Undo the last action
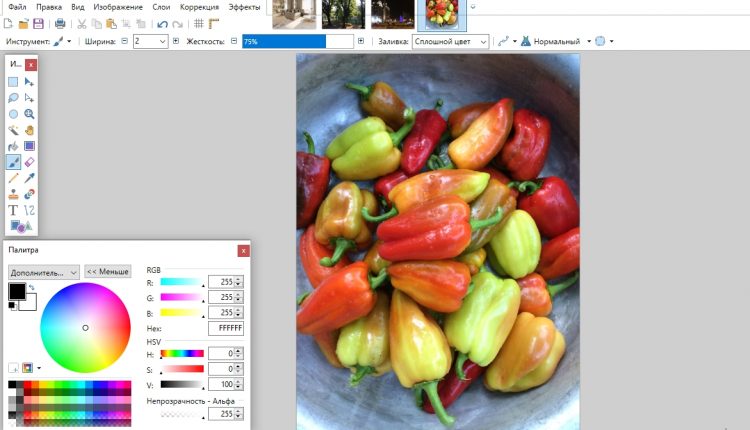The height and width of the screenshot is (430, 750). point(163,24)
